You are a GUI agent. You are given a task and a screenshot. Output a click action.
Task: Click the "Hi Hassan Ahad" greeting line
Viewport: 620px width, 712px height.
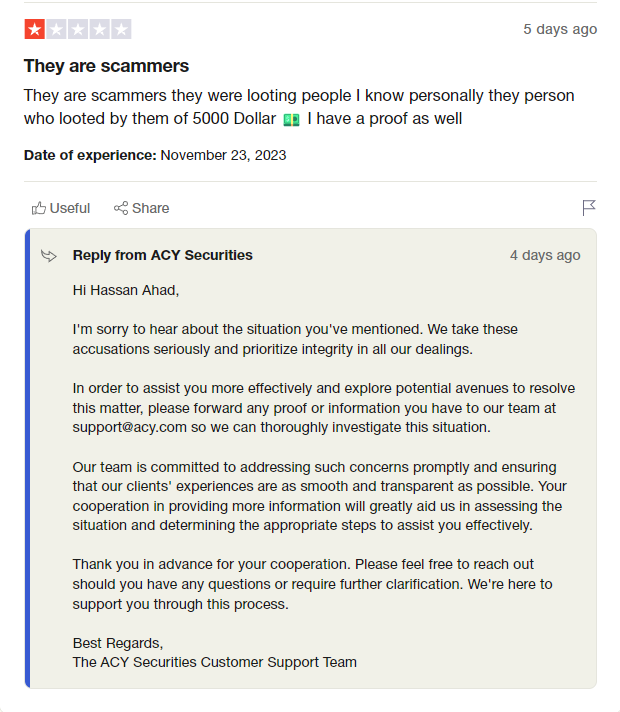(126, 291)
